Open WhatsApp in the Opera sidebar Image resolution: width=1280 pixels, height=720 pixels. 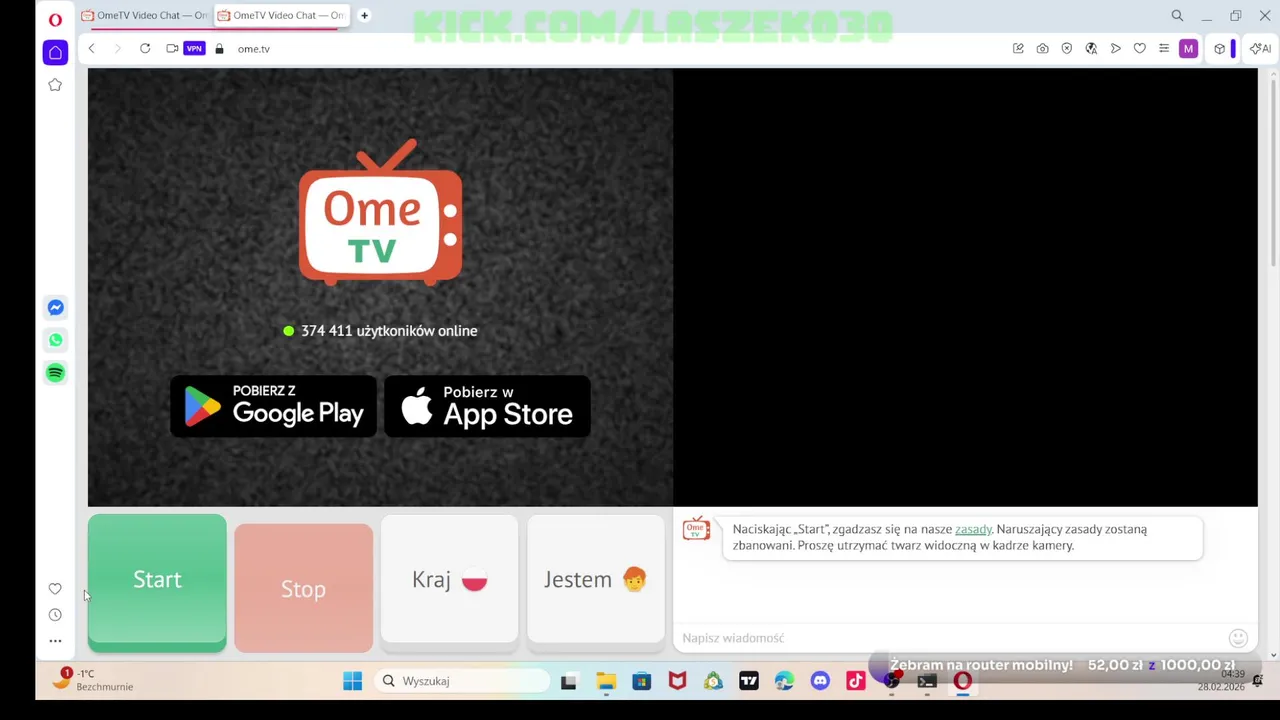[x=55, y=340]
